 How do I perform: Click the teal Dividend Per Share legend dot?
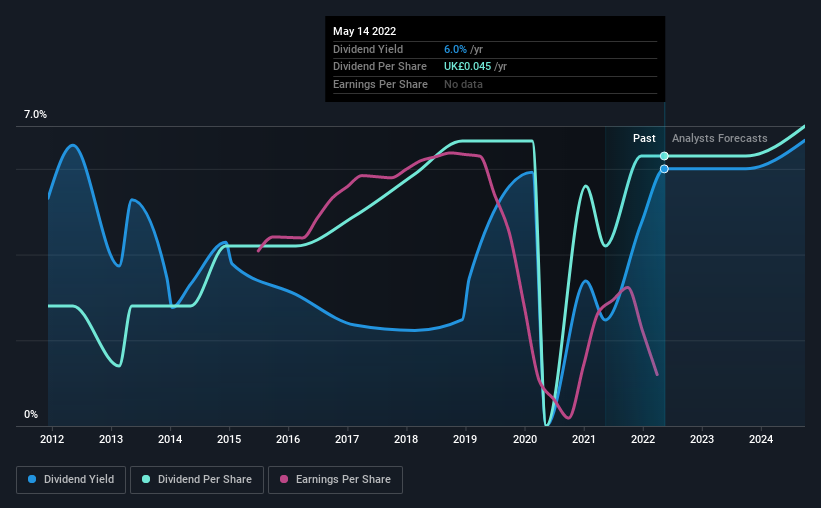click(x=146, y=479)
